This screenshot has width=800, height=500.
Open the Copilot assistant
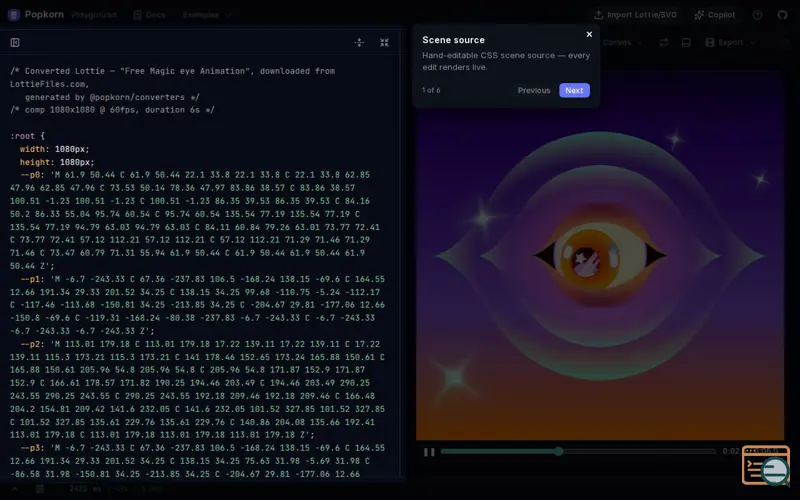pyautogui.click(x=715, y=15)
